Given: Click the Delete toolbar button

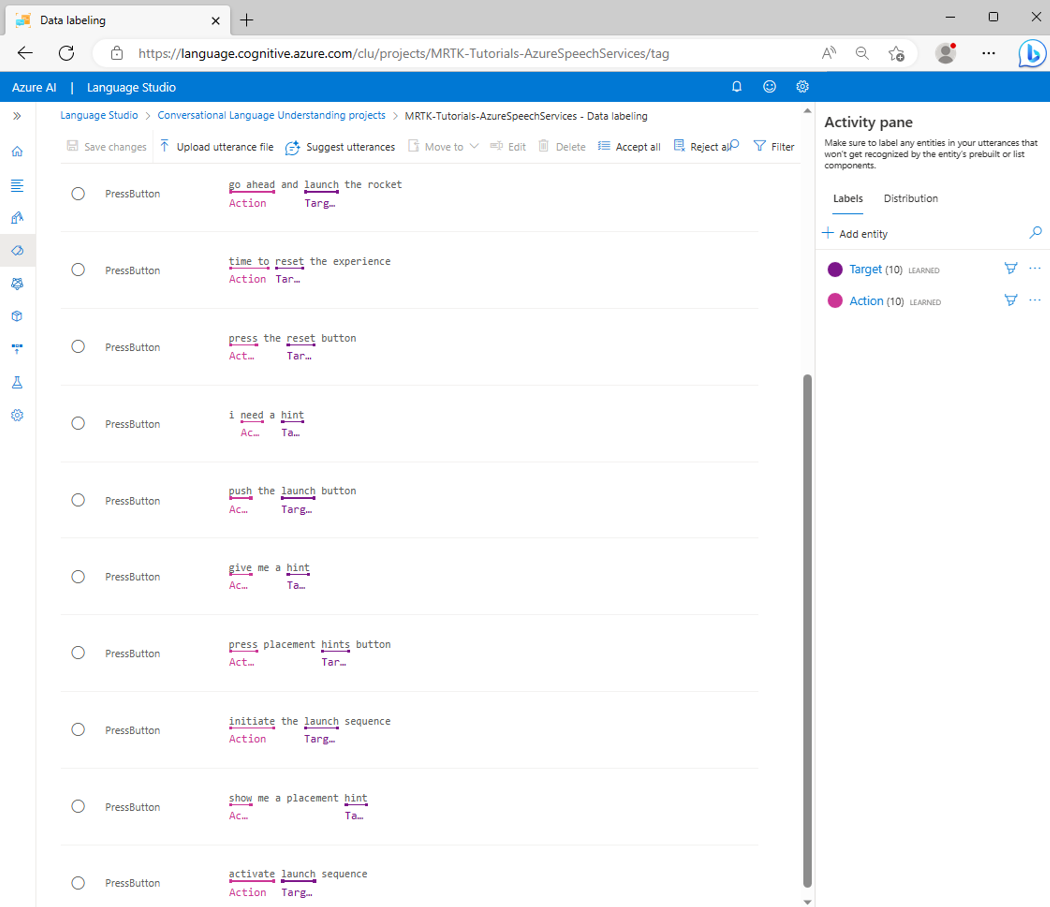Looking at the screenshot, I should (562, 147).
